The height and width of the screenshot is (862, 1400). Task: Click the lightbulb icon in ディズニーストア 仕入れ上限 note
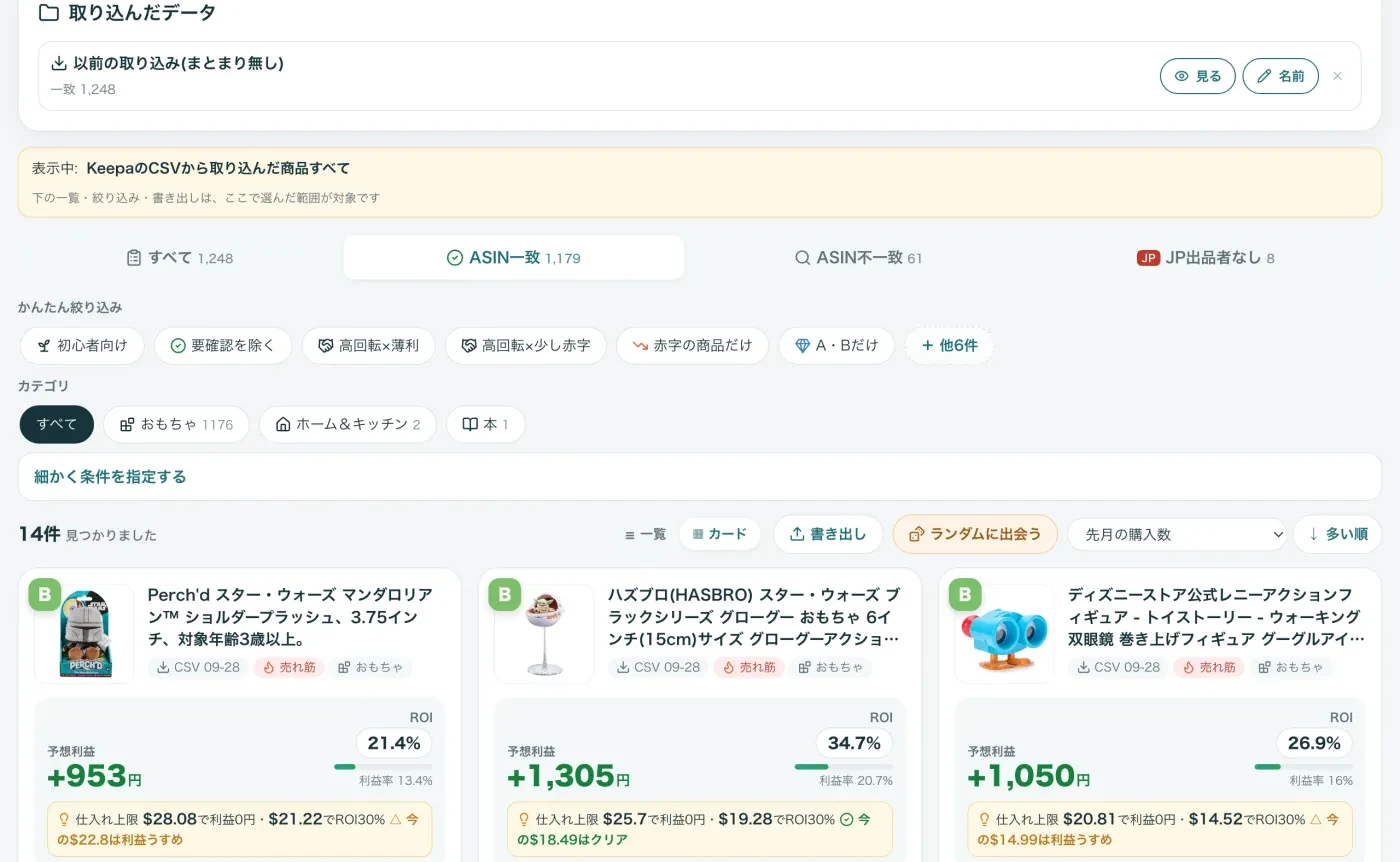983,819
